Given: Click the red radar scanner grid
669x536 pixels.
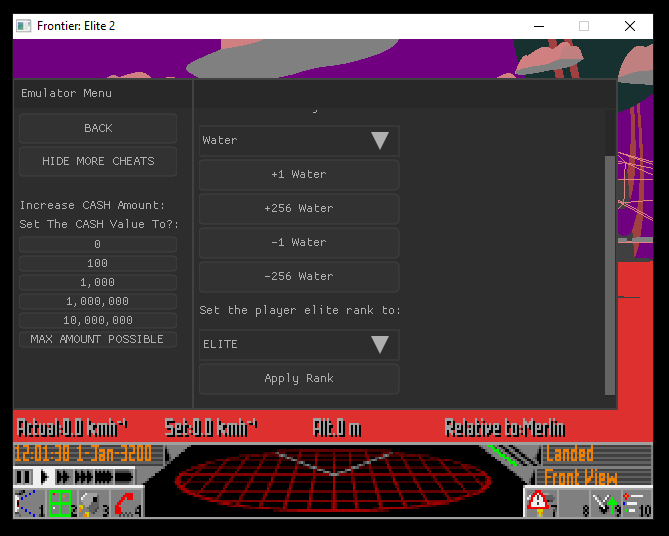Looking at the screenshot, I should tap(333, 481).
